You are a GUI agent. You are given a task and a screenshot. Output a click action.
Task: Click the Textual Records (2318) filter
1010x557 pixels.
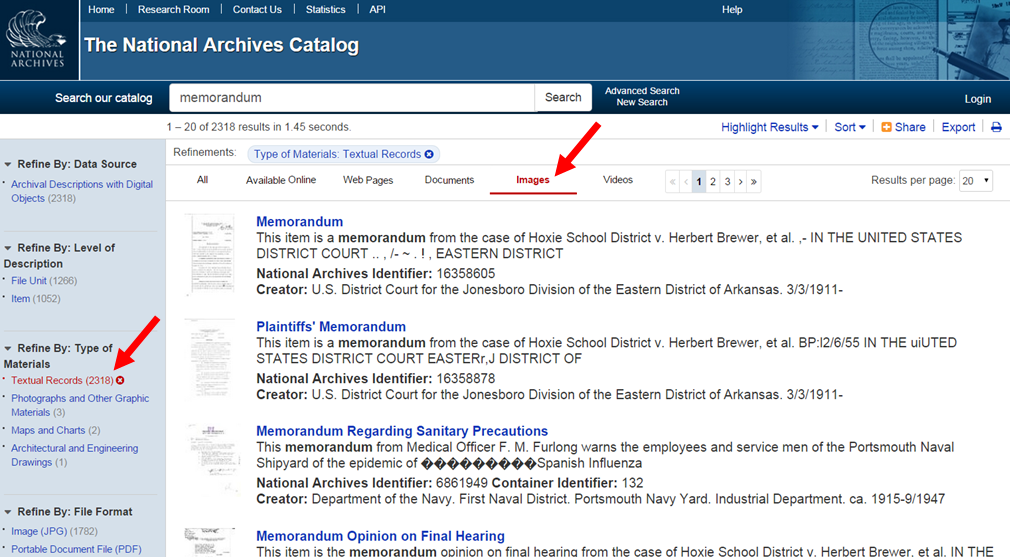coord(62,381)
